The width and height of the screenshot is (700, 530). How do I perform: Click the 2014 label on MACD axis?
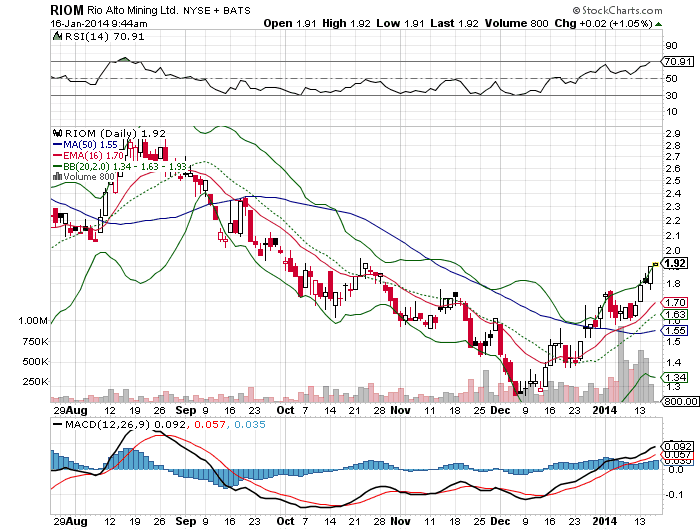tap(604, 521)
